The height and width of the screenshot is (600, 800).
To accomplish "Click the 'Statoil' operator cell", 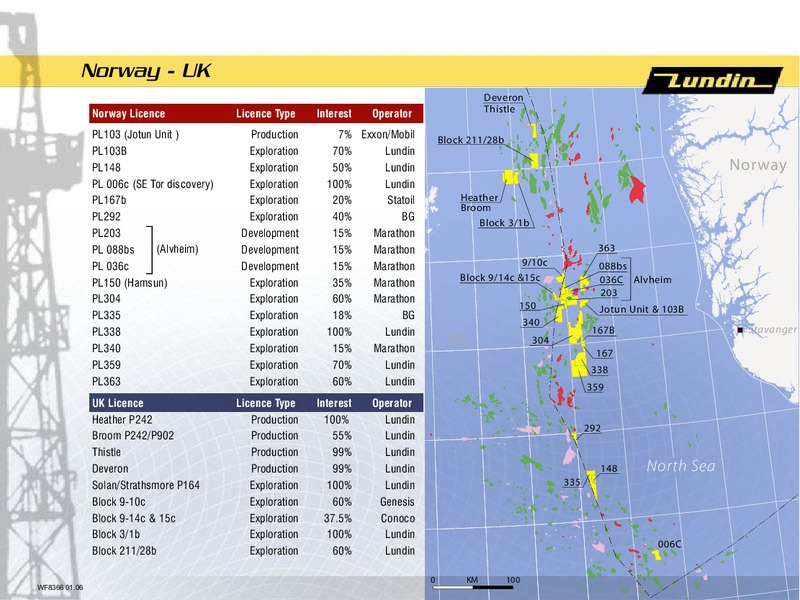I will click(401, 200).
